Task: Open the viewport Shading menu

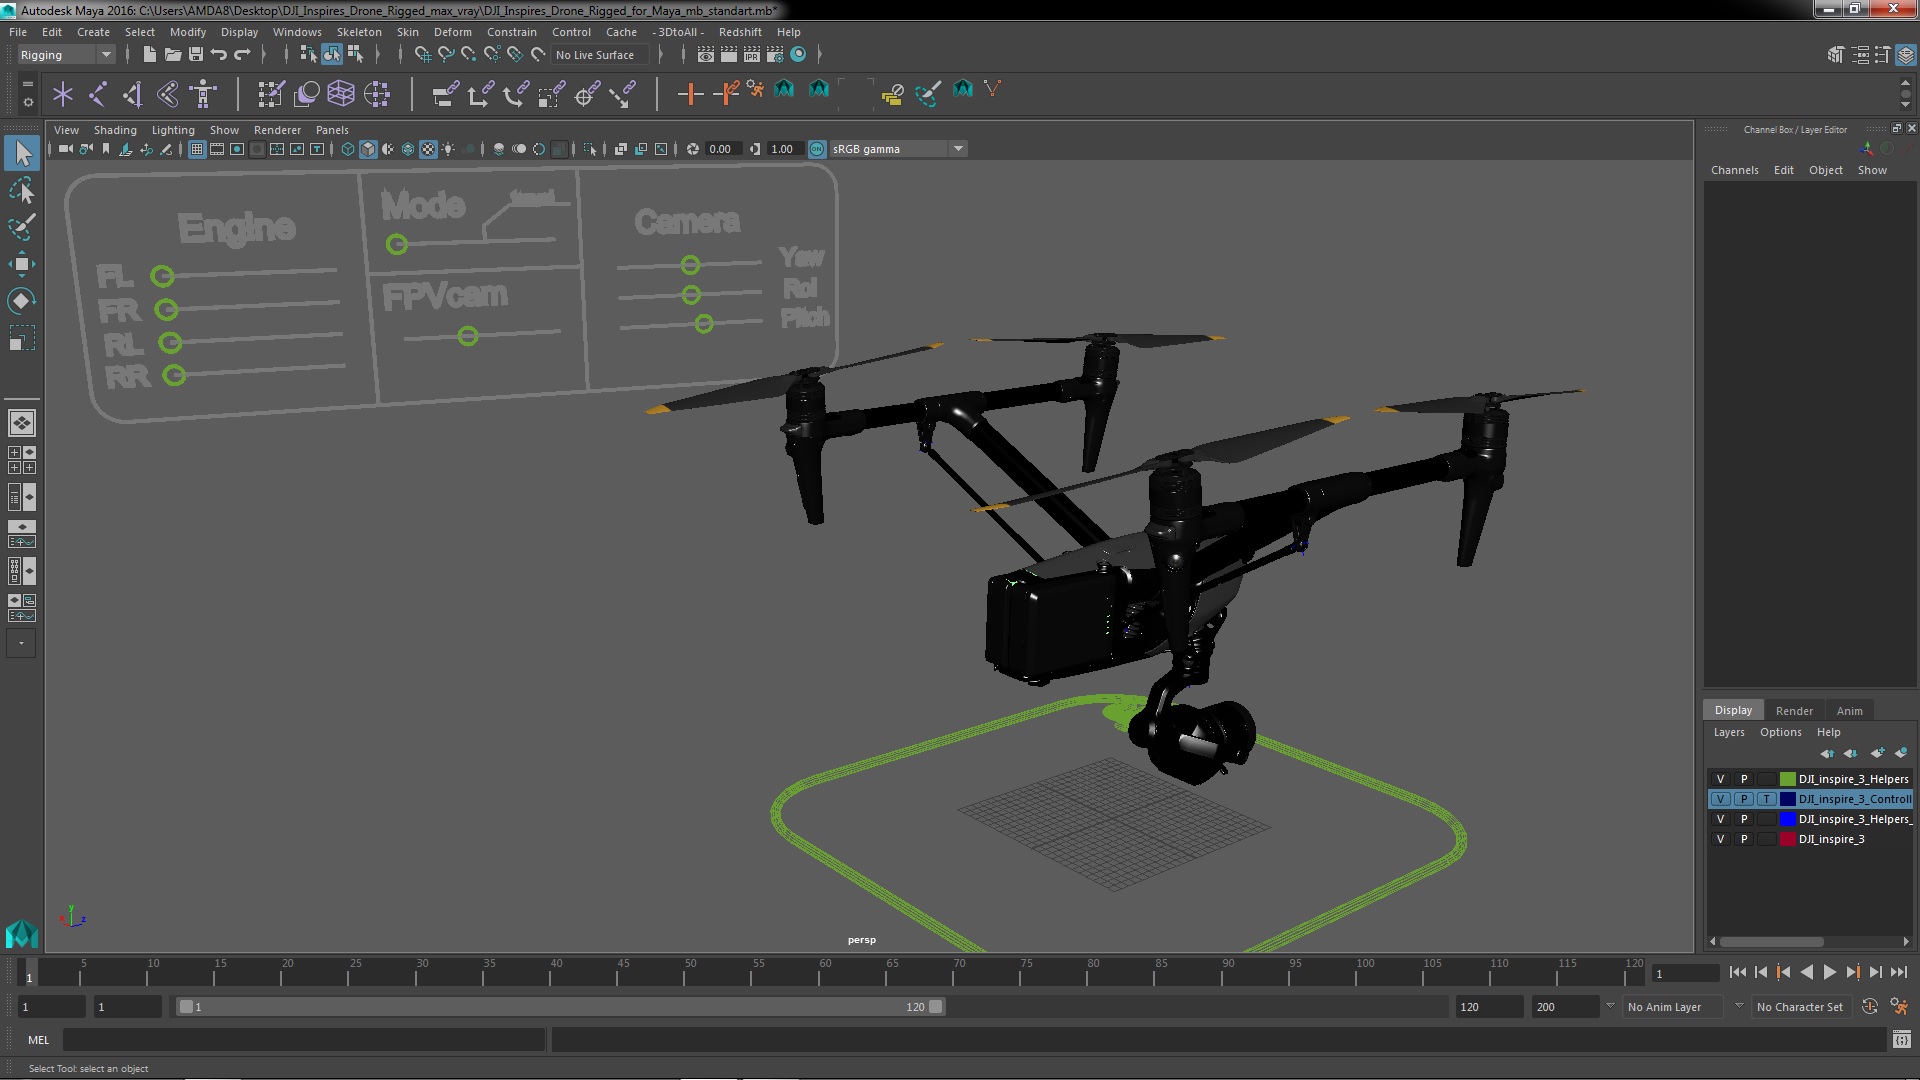Action: [x=115, y=130]
